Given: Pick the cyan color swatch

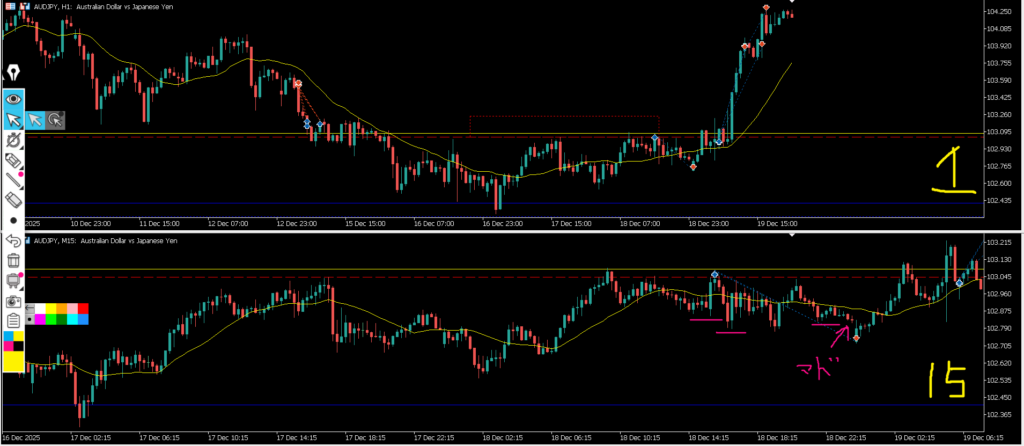Looking at the screenshot, I should 72,319.
